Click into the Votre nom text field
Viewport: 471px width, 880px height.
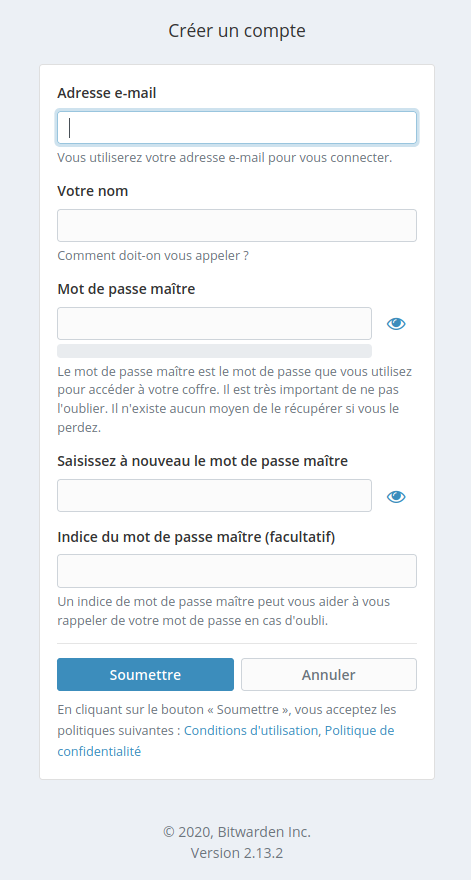pos(237,226)
